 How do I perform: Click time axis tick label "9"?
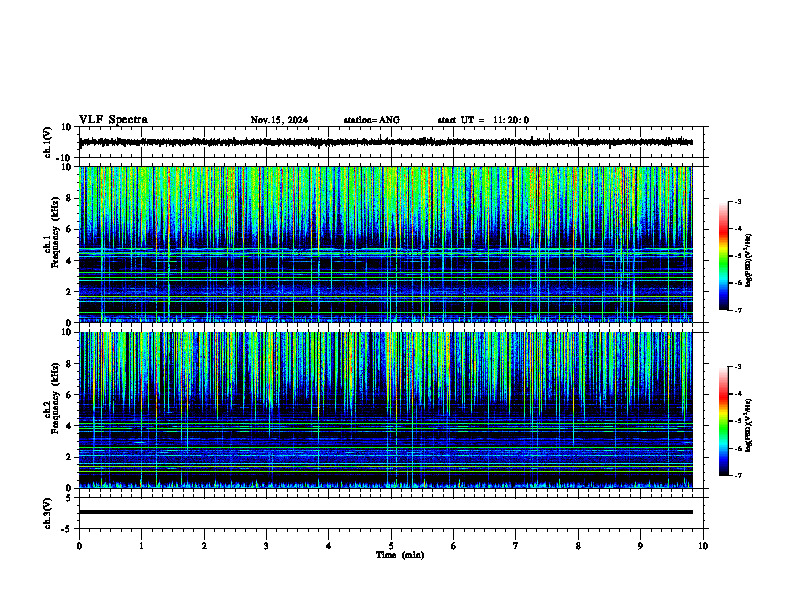tap(640, 546)
